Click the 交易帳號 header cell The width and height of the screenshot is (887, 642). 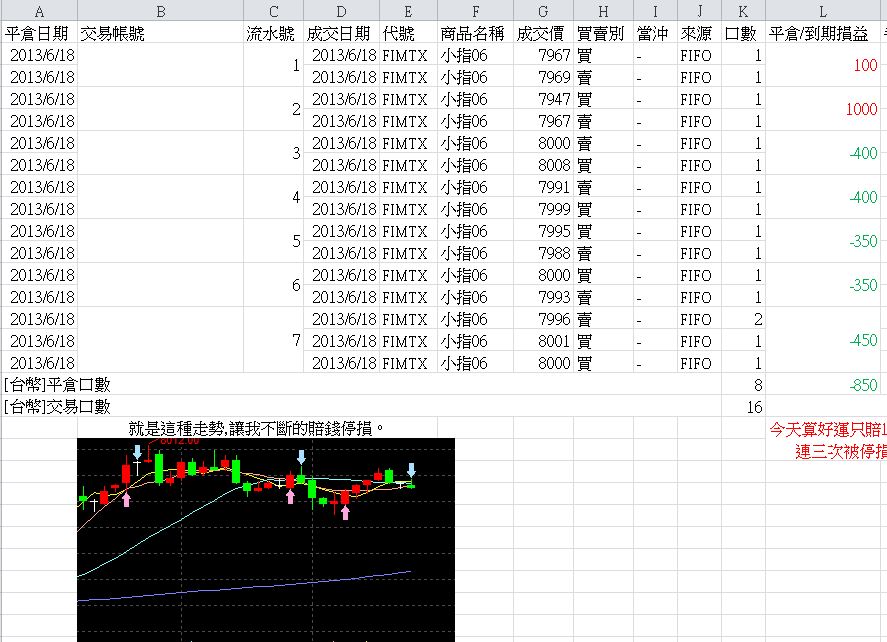161,33
